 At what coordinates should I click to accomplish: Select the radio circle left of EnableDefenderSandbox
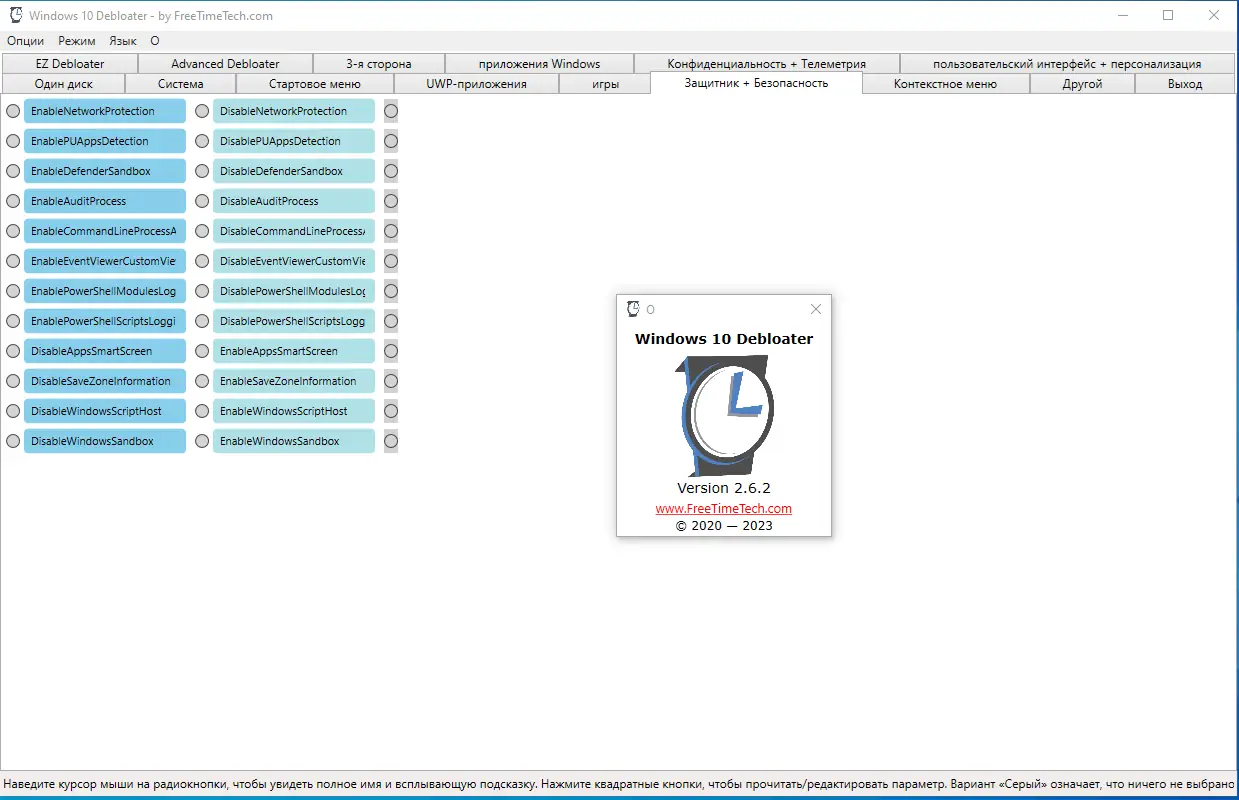pos(13,171)
